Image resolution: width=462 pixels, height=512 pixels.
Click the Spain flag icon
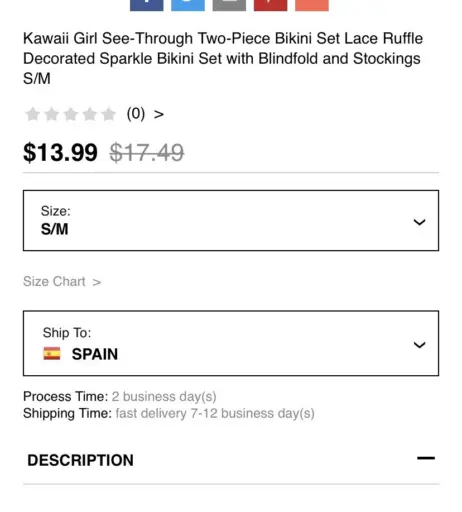point(52,353)
